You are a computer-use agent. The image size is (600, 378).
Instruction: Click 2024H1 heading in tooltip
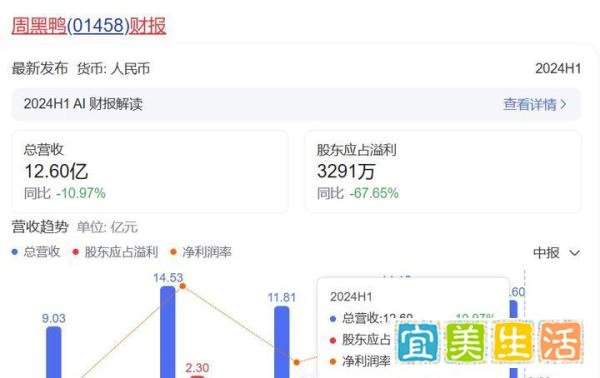(351, 297)
